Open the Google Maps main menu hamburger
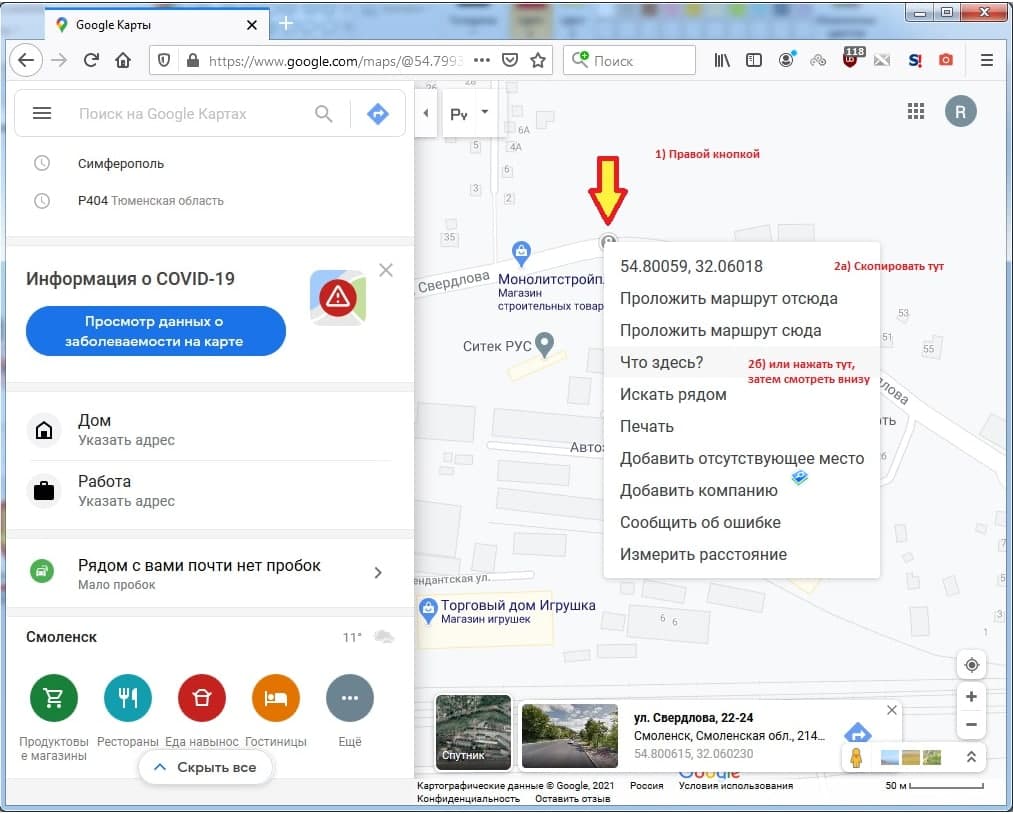 42,113
